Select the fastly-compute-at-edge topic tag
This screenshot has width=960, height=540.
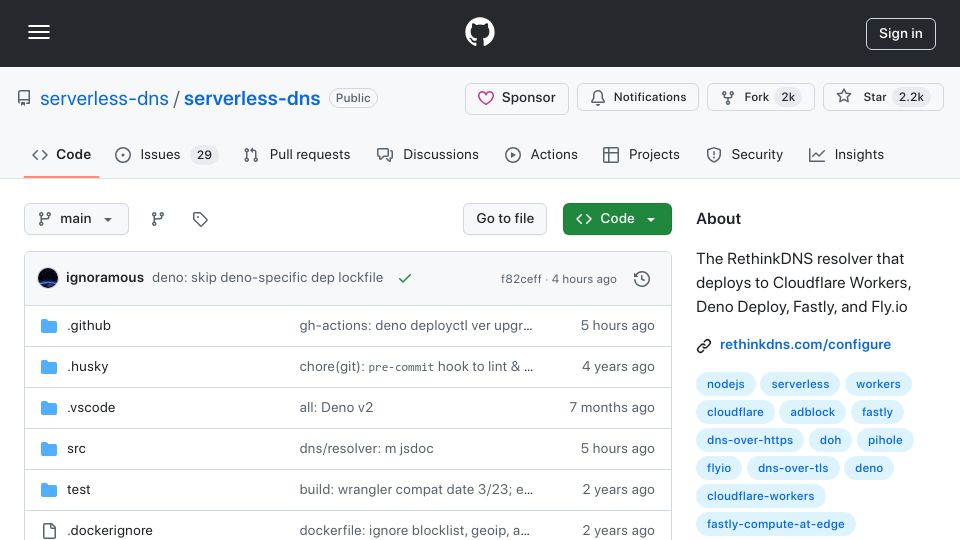tap(776, 525)
